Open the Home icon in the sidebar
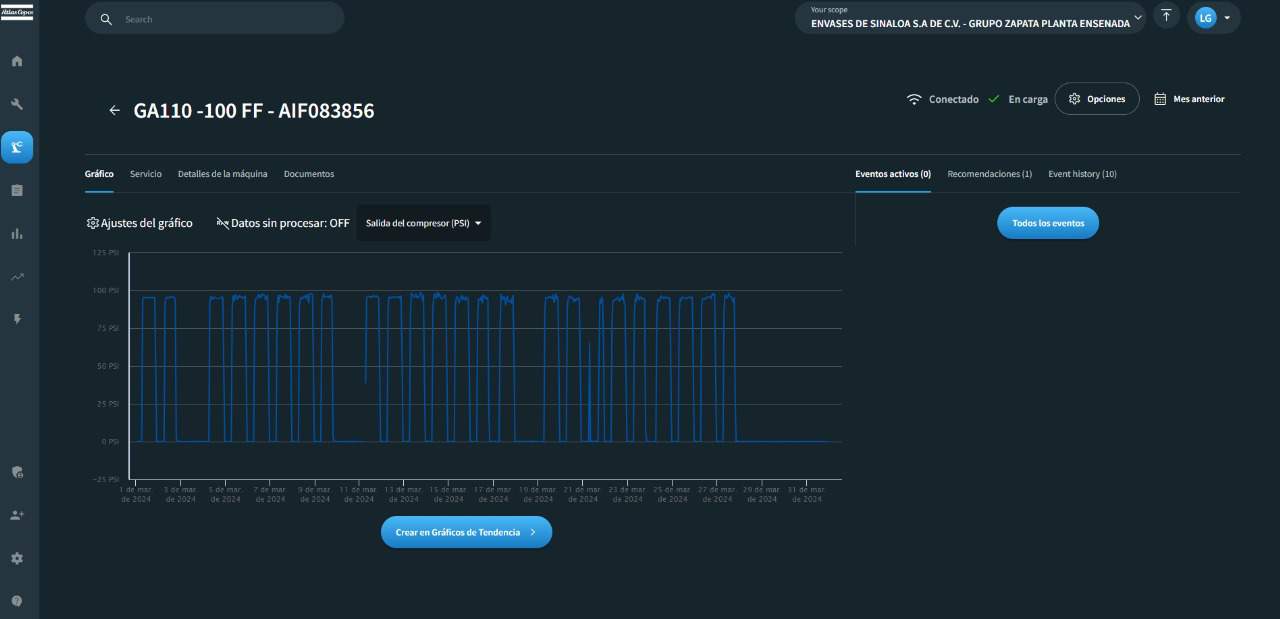Screen dimensions: 1280x619 [17, 61]
